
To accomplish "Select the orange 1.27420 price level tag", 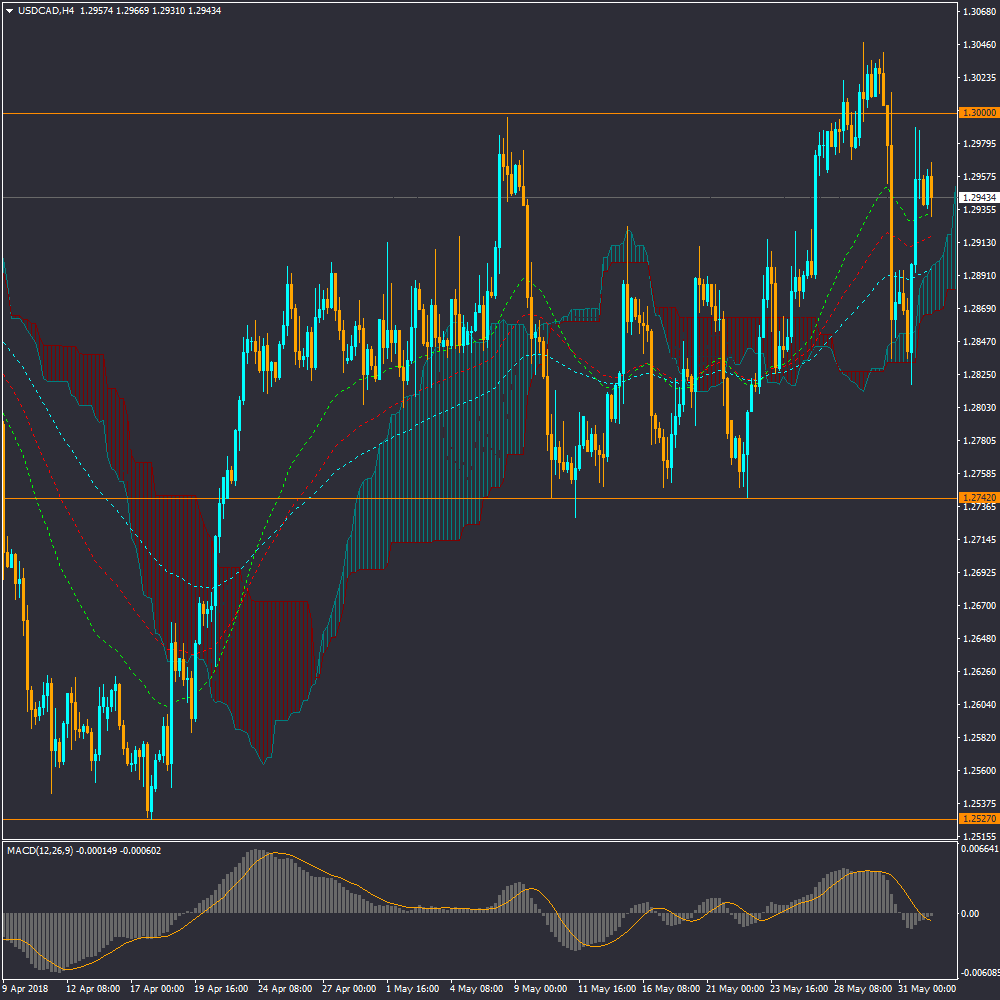I will tap(977, 497).
